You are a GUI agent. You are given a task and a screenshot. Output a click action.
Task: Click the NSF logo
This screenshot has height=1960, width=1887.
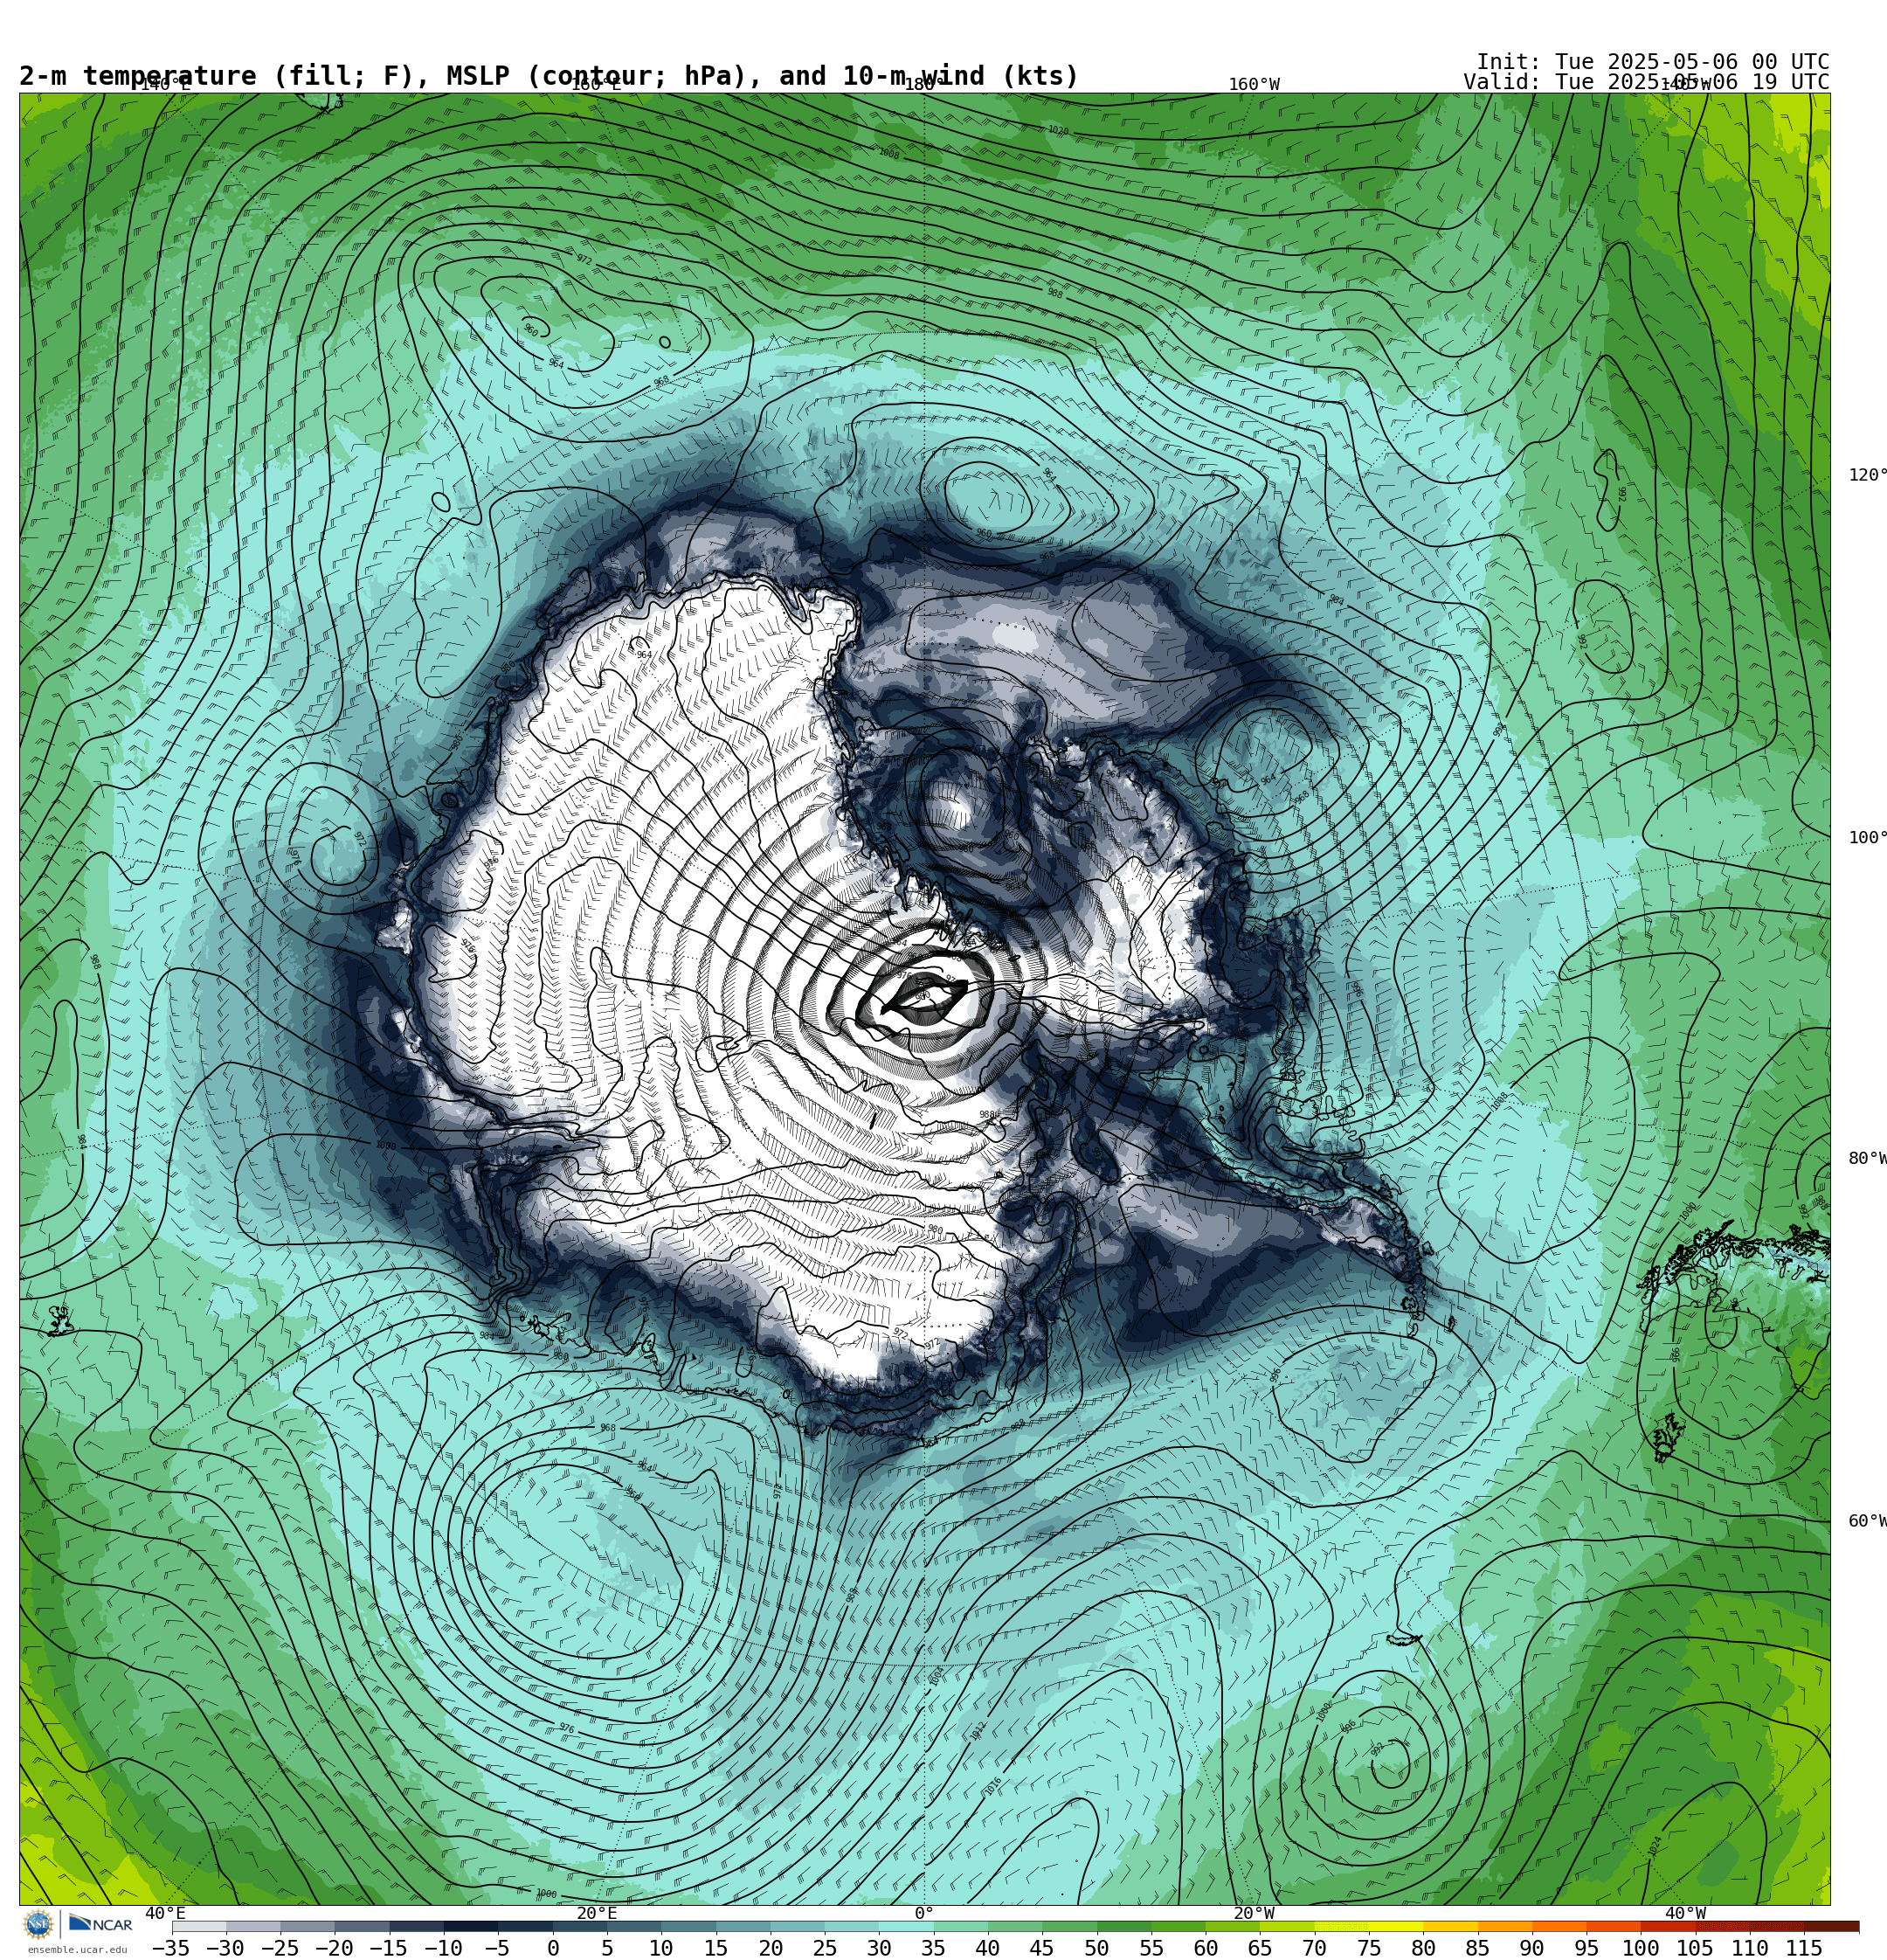[x=38, y=1924]
